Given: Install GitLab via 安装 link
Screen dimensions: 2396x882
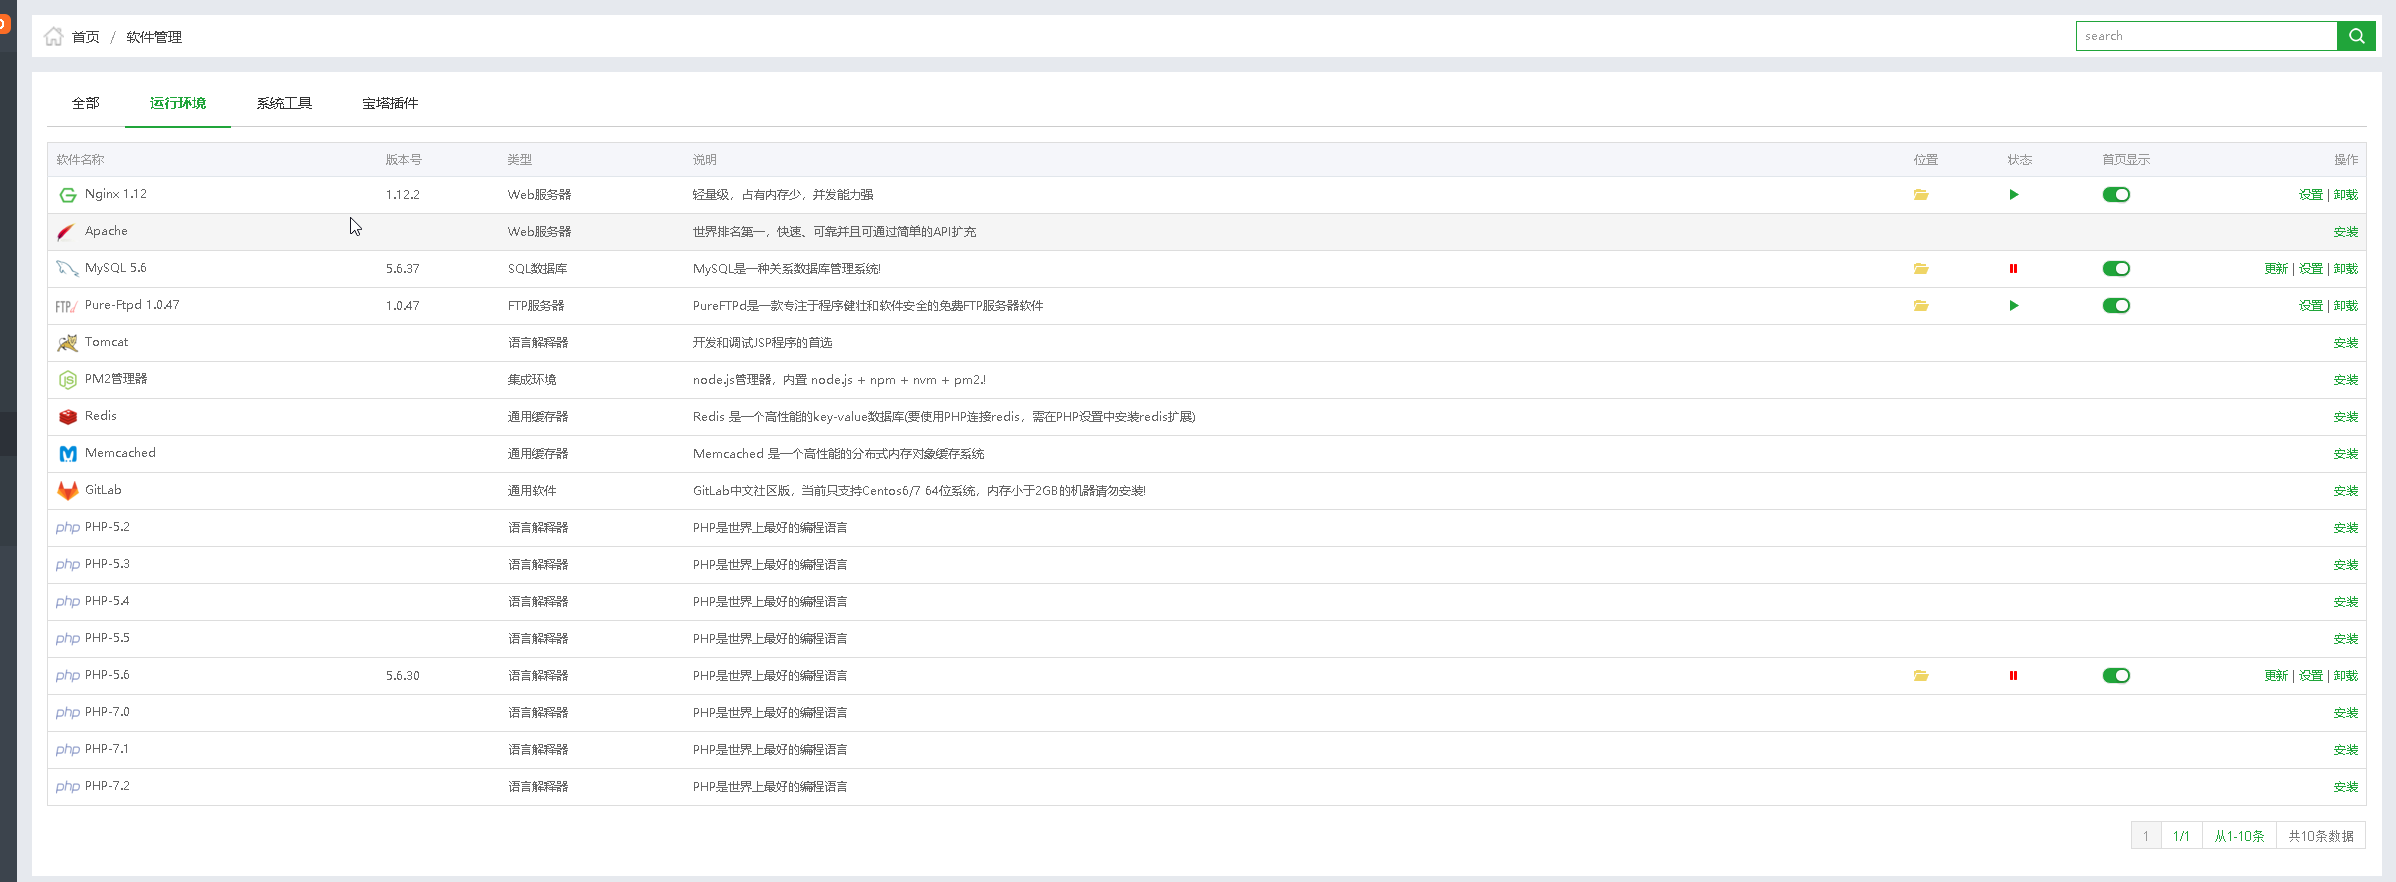Looking at the screenshot, I should [2345, 491].
